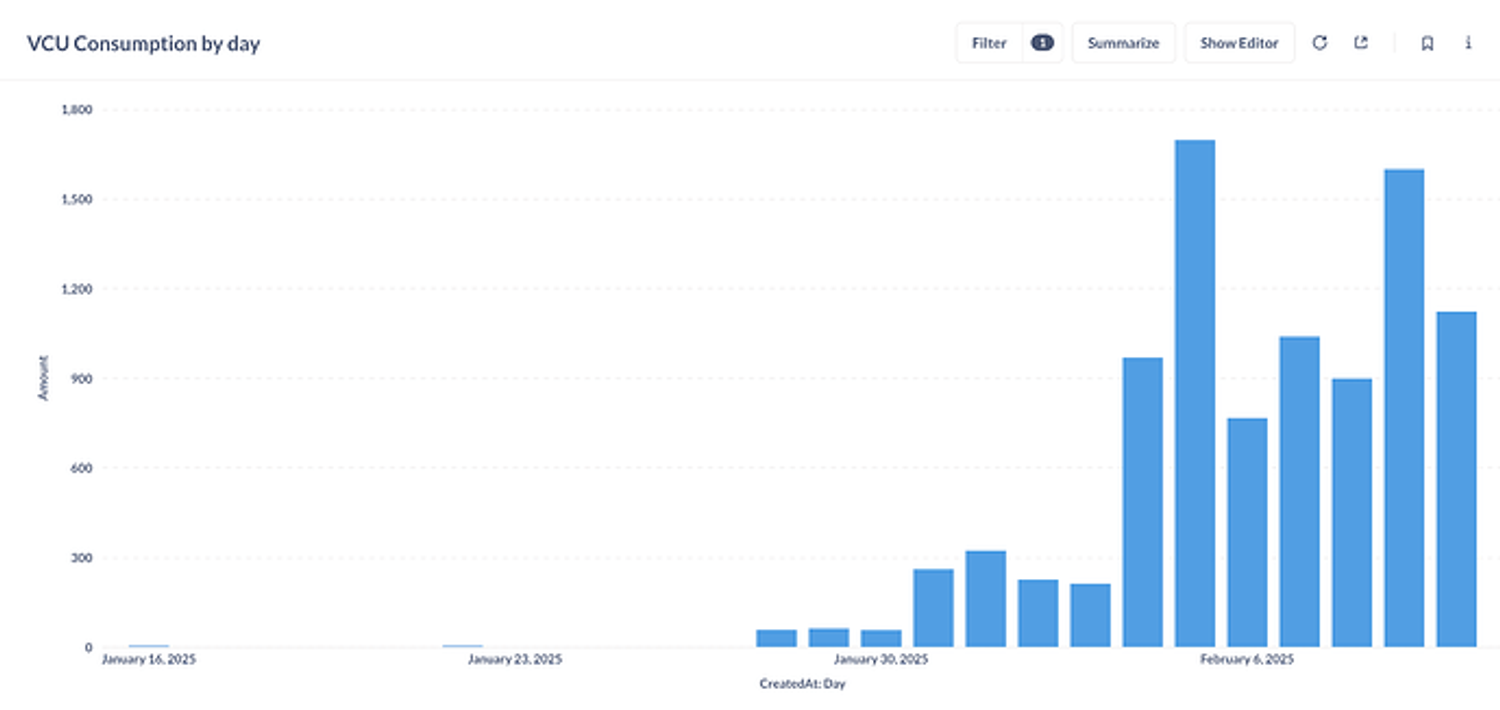Viewport: 1500px width, 710px height.
Task: Click the 'January 23, 2025' axis label
Action: pyautogui.click(x=515, y=660)
